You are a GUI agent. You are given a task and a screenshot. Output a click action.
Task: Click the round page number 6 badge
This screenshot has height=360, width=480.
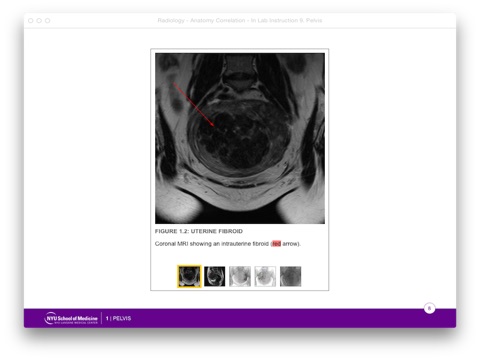(429, 308)
